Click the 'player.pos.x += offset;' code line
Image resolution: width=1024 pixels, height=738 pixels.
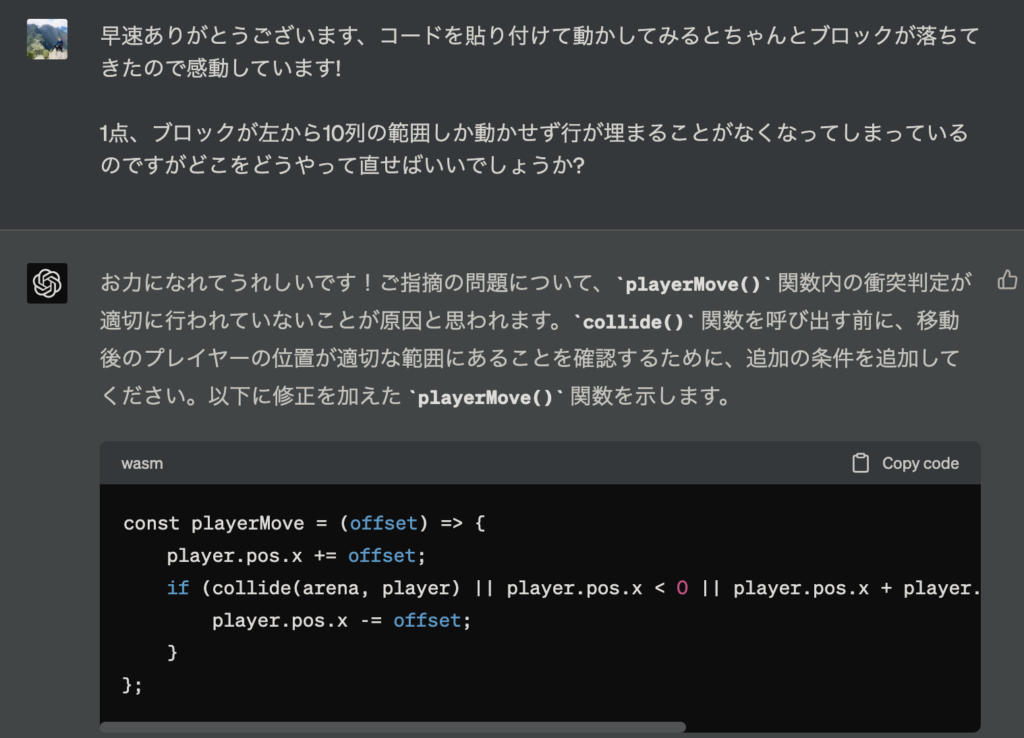tap(288, 555)
